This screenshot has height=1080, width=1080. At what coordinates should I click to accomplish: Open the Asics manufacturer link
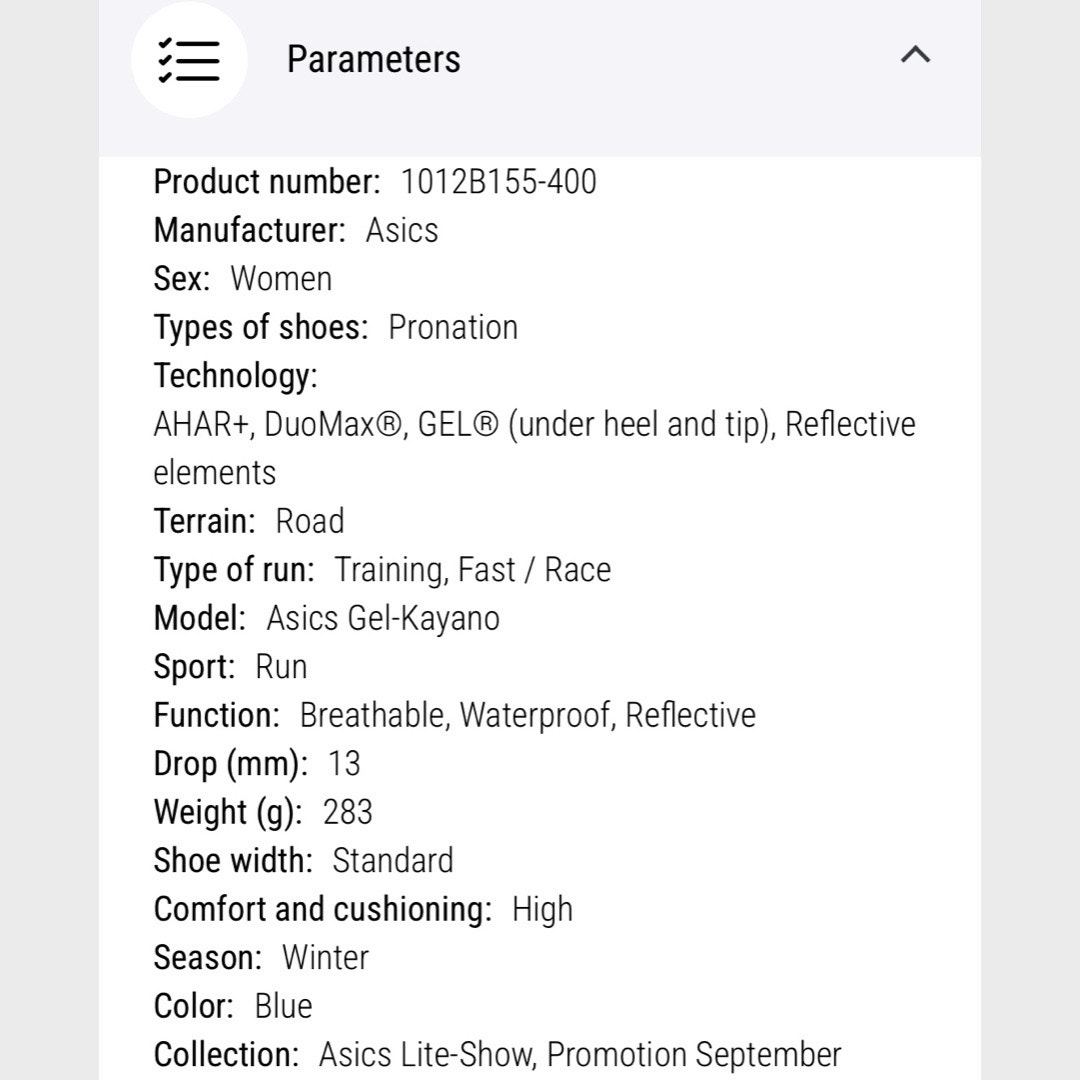click(402, 230)
